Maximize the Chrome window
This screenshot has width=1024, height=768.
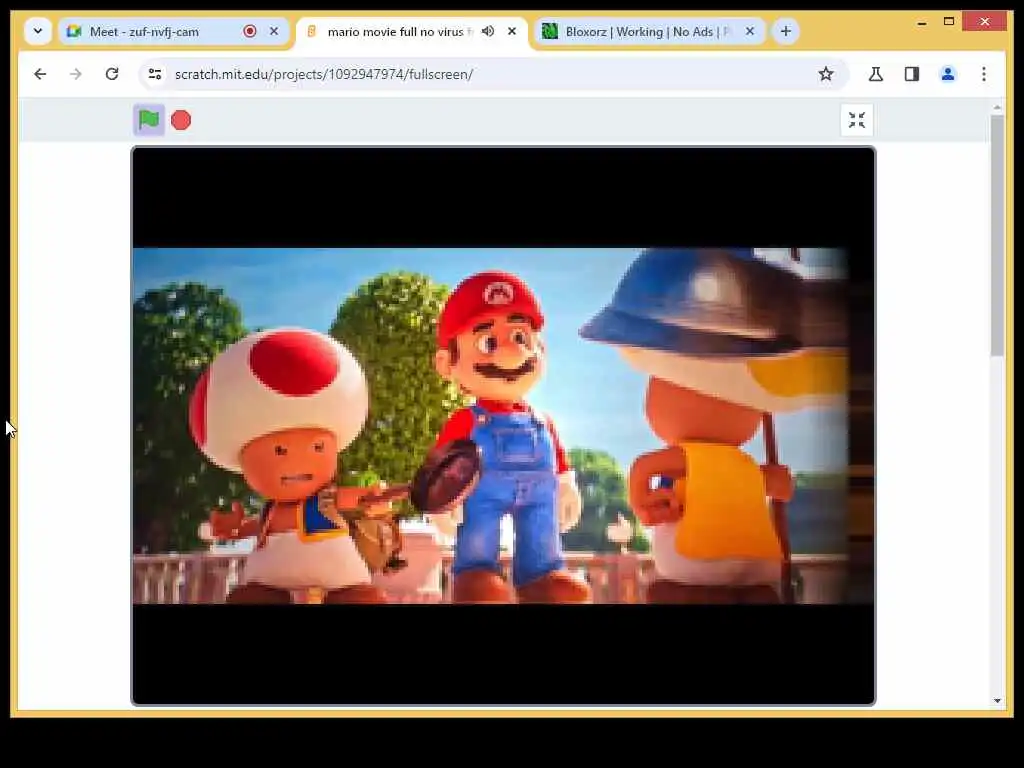tap(949, 22)
